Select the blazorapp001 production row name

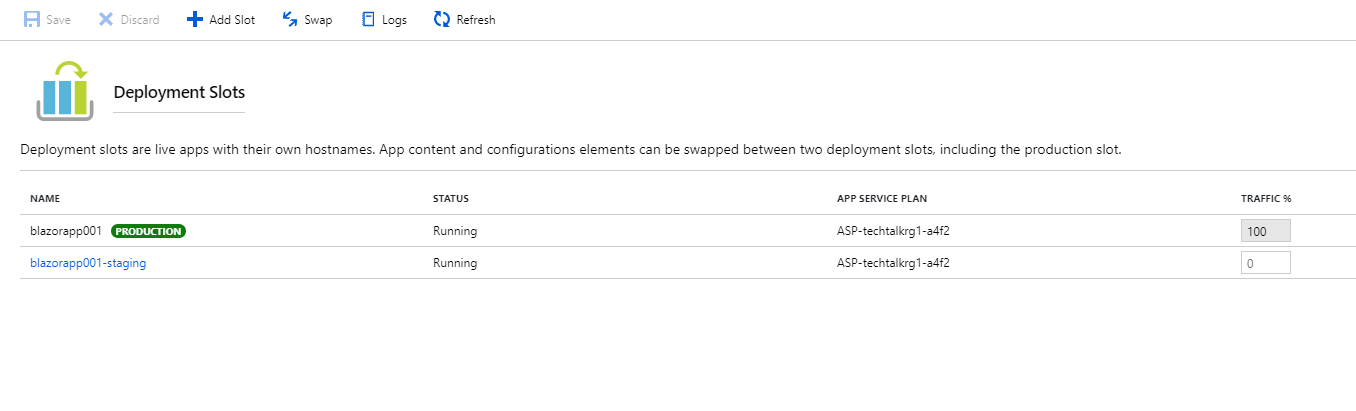pyautogui.click(x=66, y=231)
